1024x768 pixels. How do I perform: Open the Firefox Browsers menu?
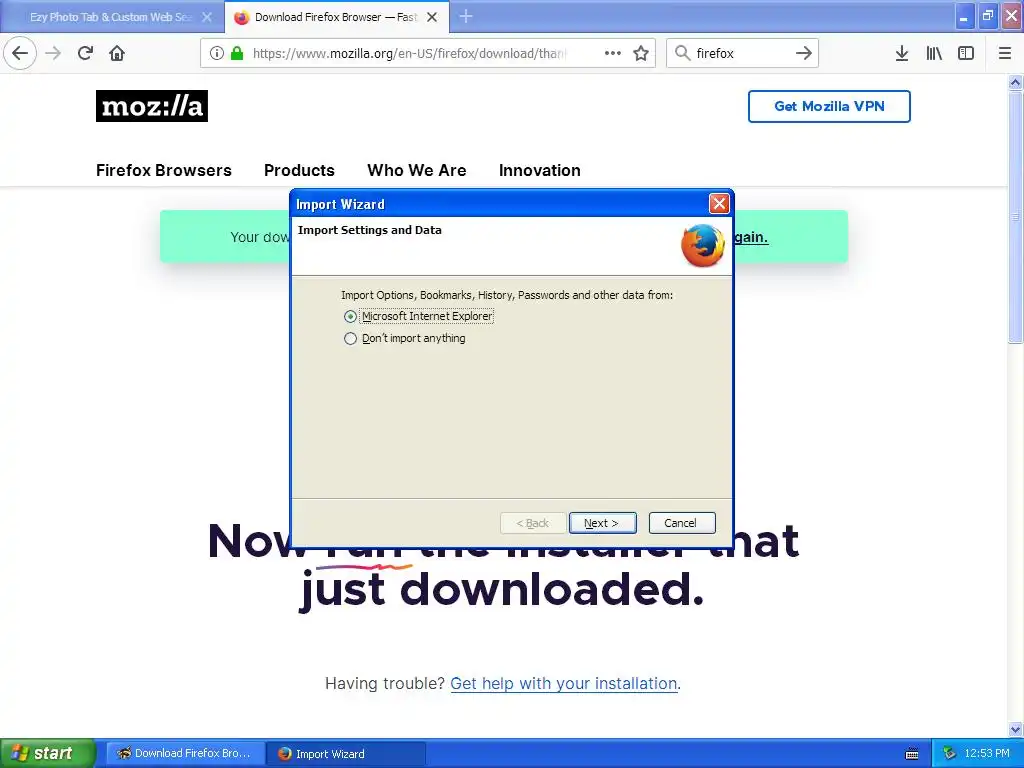[x=164, y=170]
